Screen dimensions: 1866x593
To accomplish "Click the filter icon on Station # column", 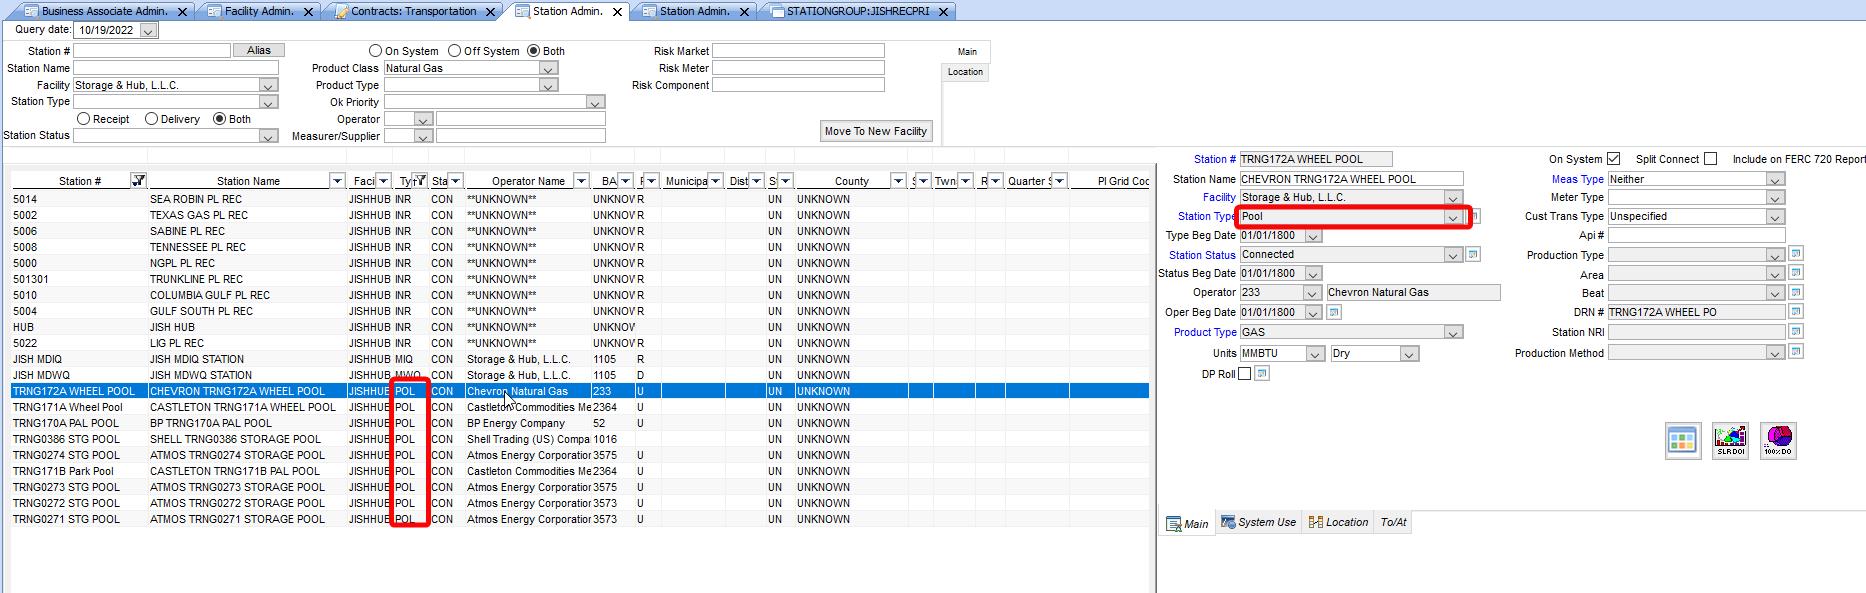I will [x=138, y=181].
